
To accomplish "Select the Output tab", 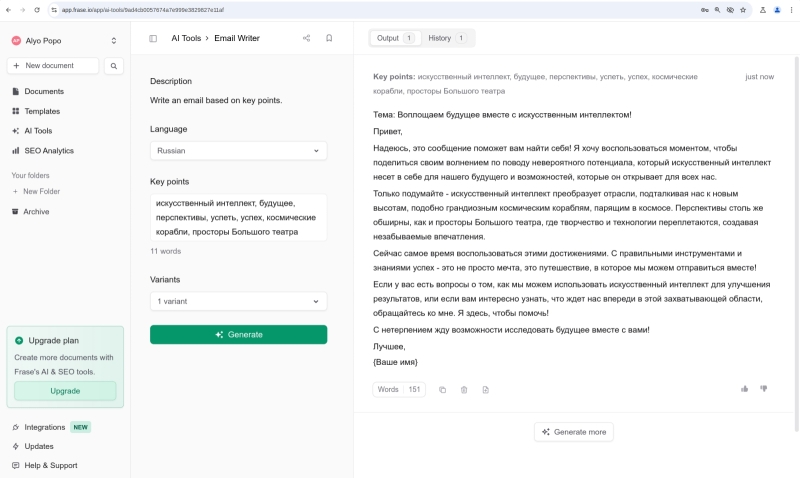I will [394, 38].
